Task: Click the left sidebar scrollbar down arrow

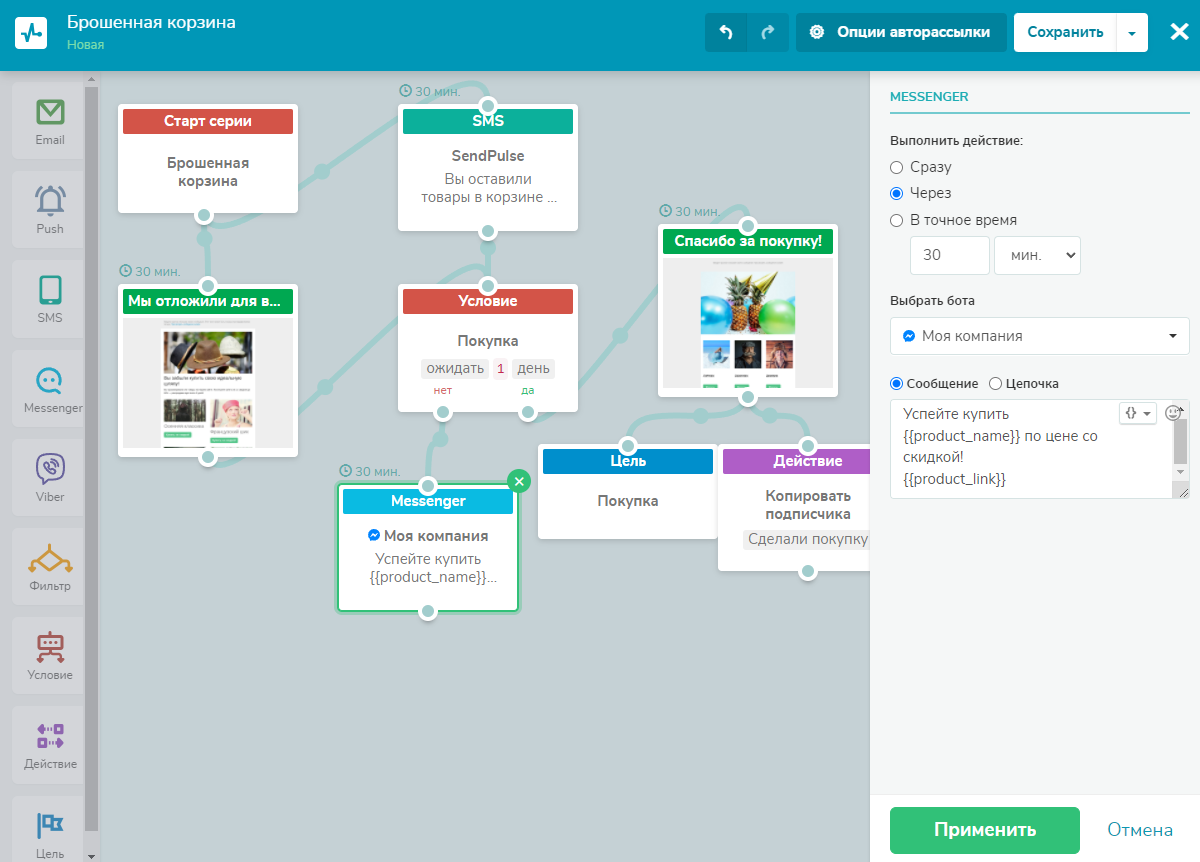Action: (x=91, y=856)
